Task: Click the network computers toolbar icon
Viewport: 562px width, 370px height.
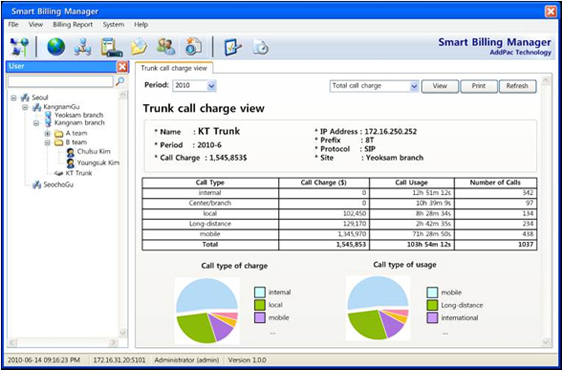Action: pos(19,47)
